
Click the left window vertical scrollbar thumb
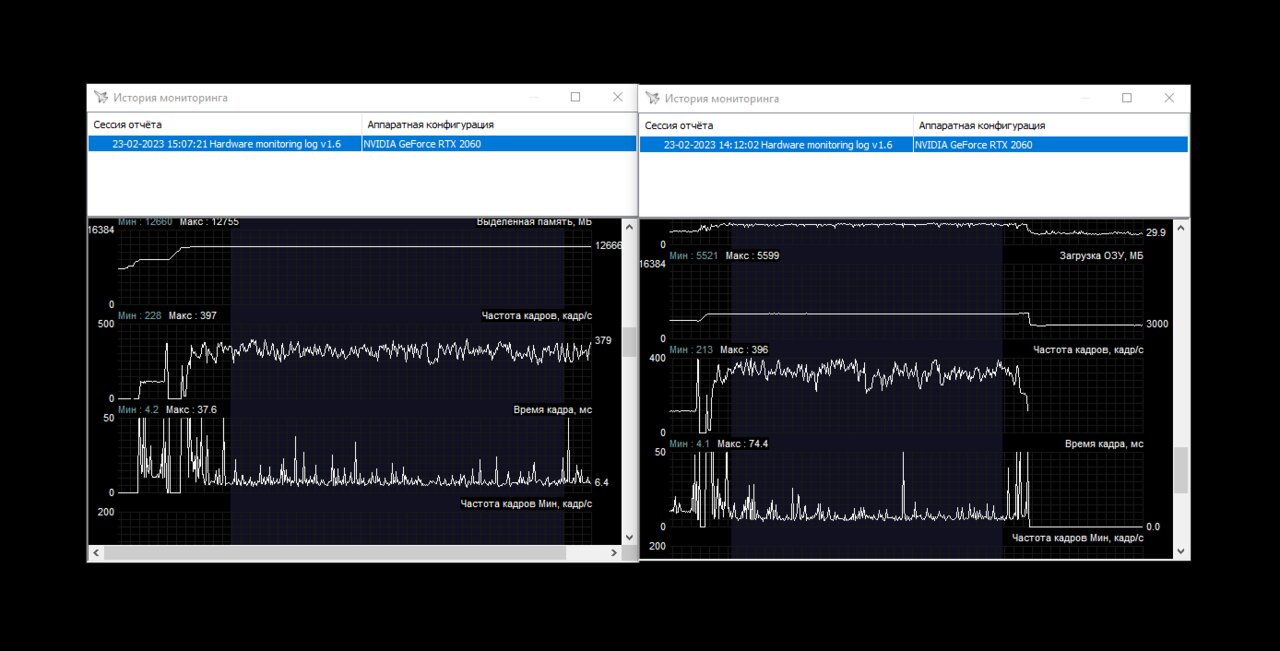[x=629, y=342]
